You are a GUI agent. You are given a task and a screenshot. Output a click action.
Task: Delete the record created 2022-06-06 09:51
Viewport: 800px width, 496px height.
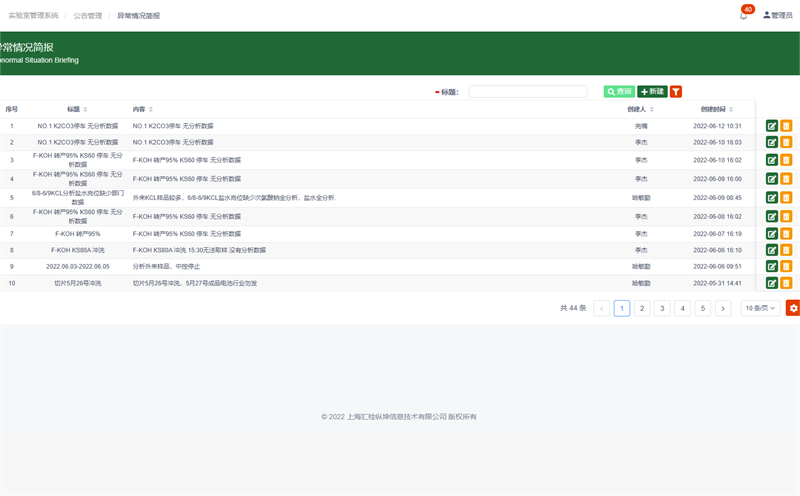coord(786,266)
